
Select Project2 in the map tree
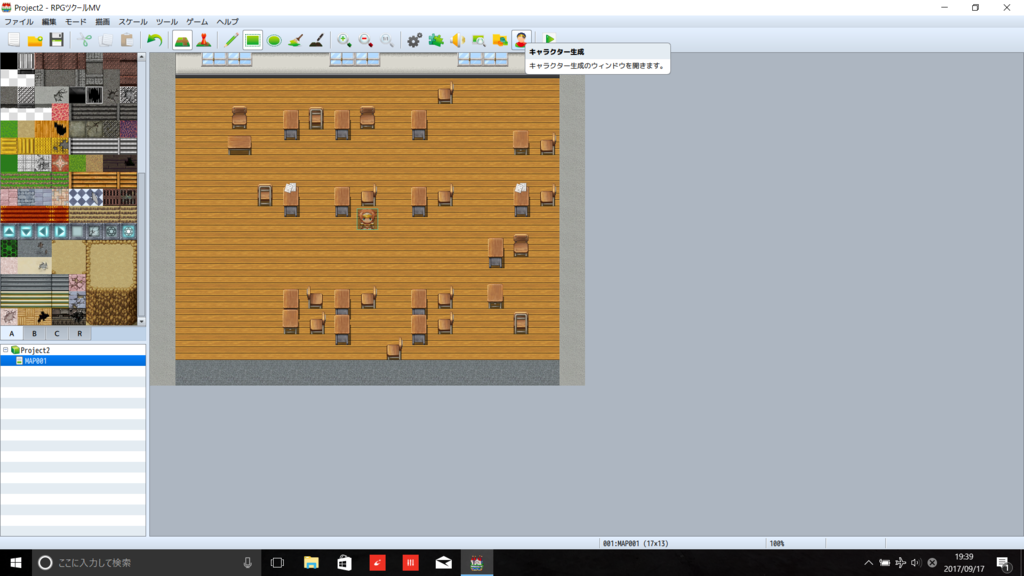pos(35,350)
